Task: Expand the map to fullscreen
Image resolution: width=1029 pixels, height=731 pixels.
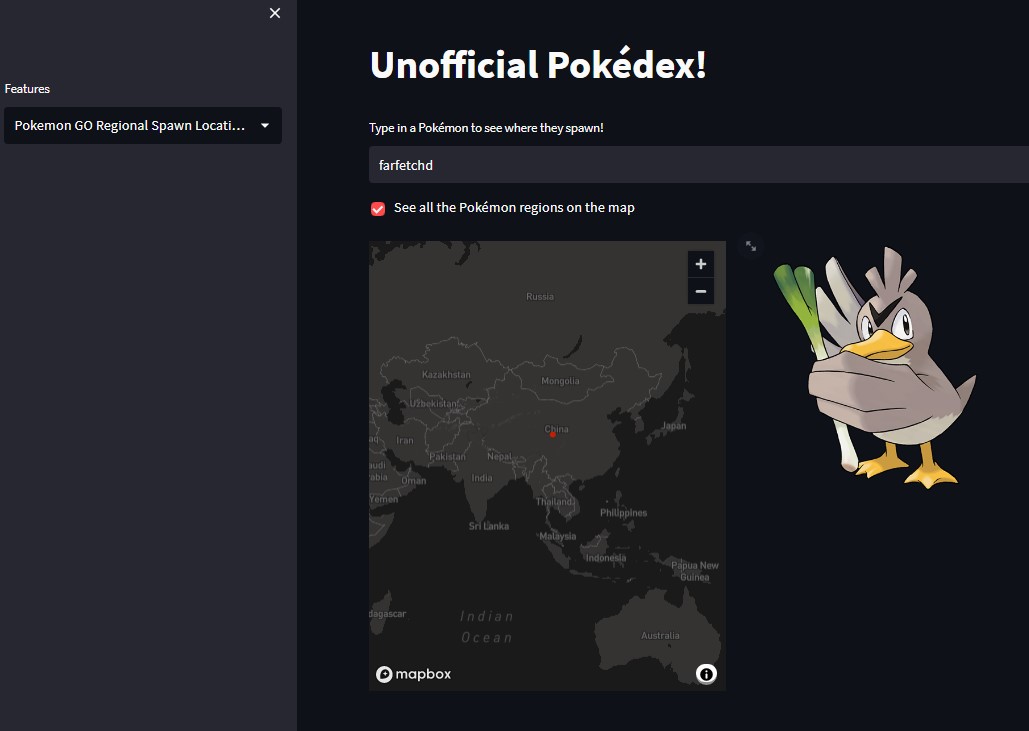Action: click(751, 245)
